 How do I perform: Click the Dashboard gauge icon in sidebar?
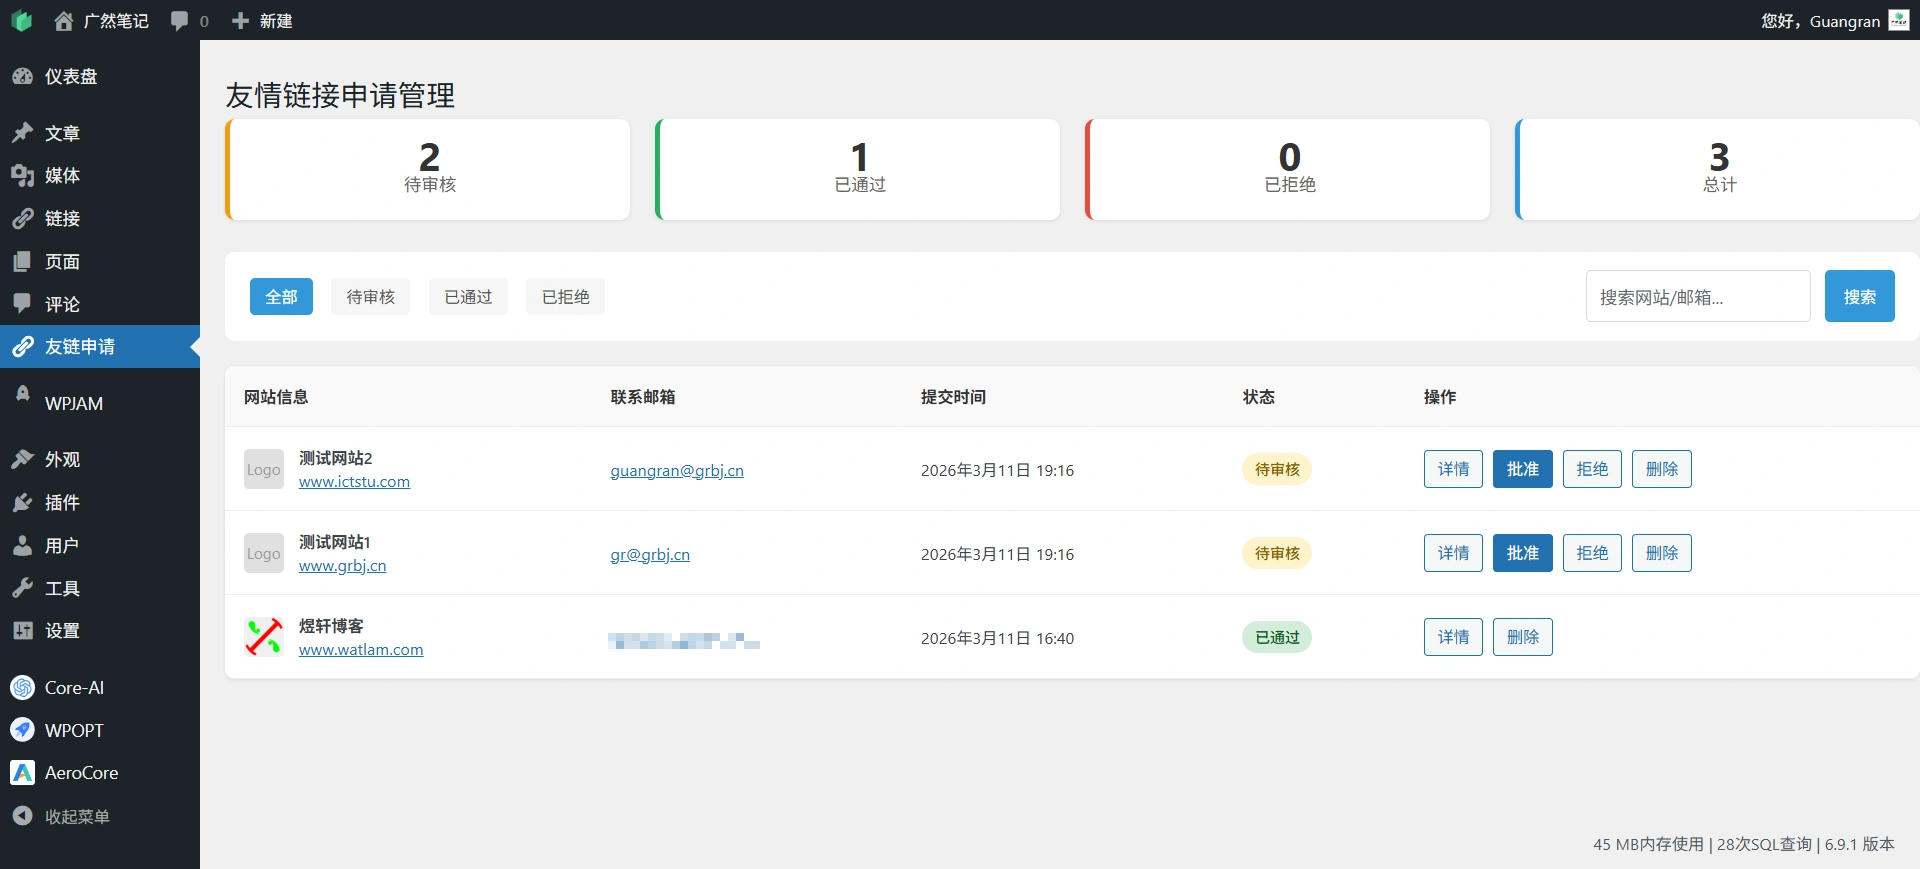point(22,77)
